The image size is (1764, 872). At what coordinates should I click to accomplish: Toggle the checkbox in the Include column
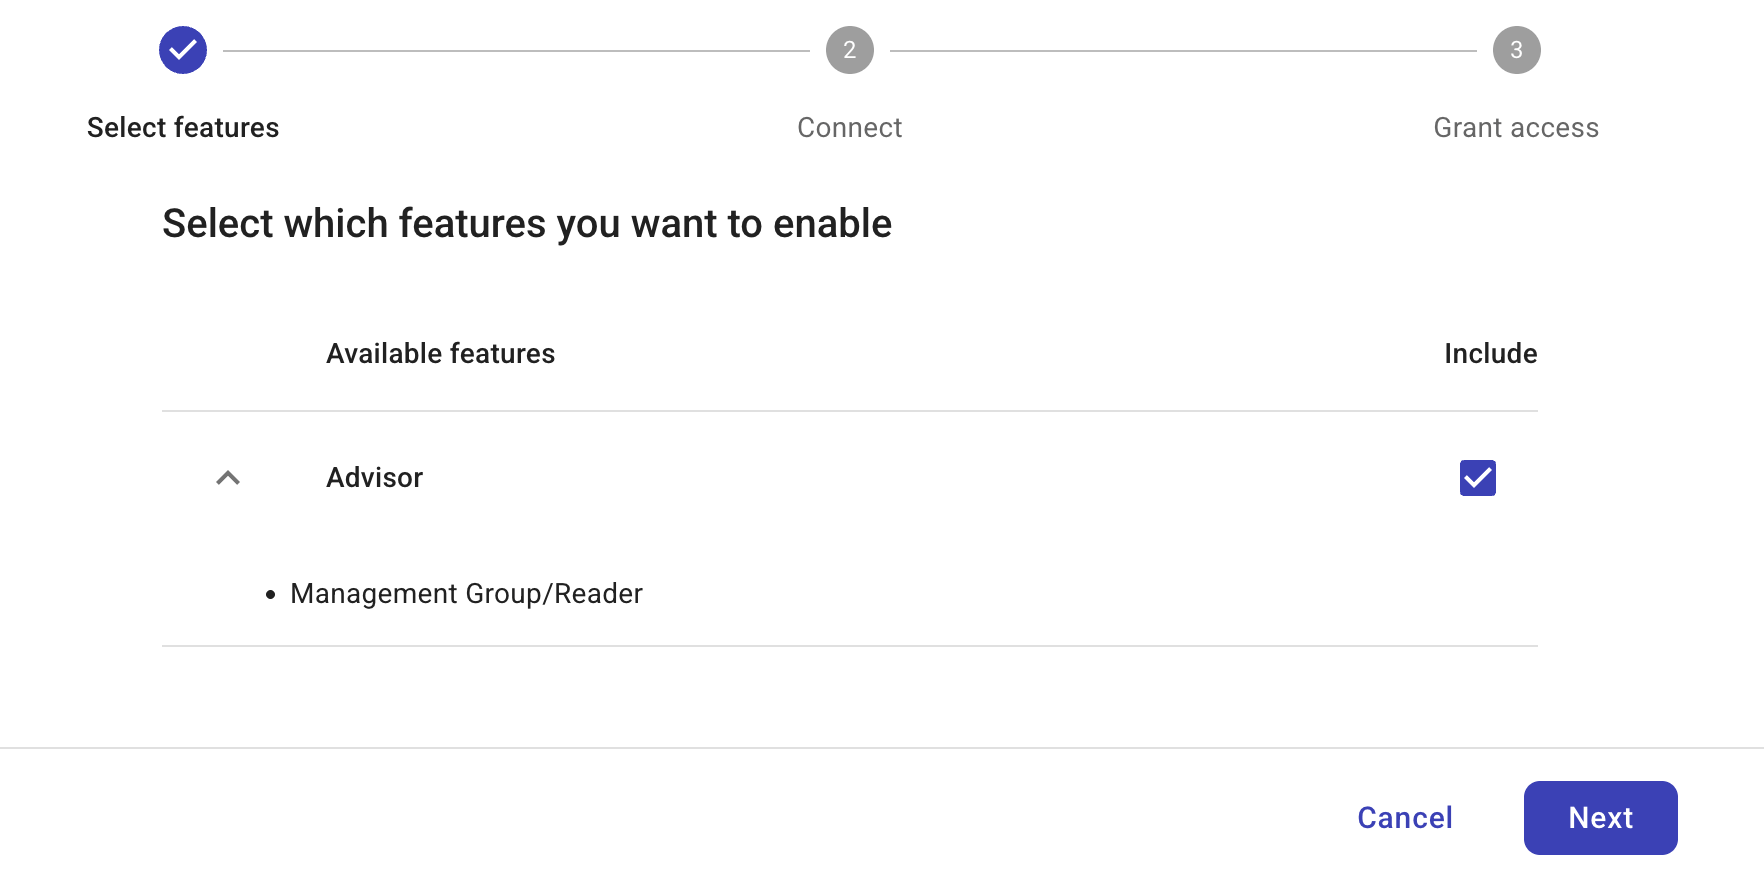coord(1477,478)
